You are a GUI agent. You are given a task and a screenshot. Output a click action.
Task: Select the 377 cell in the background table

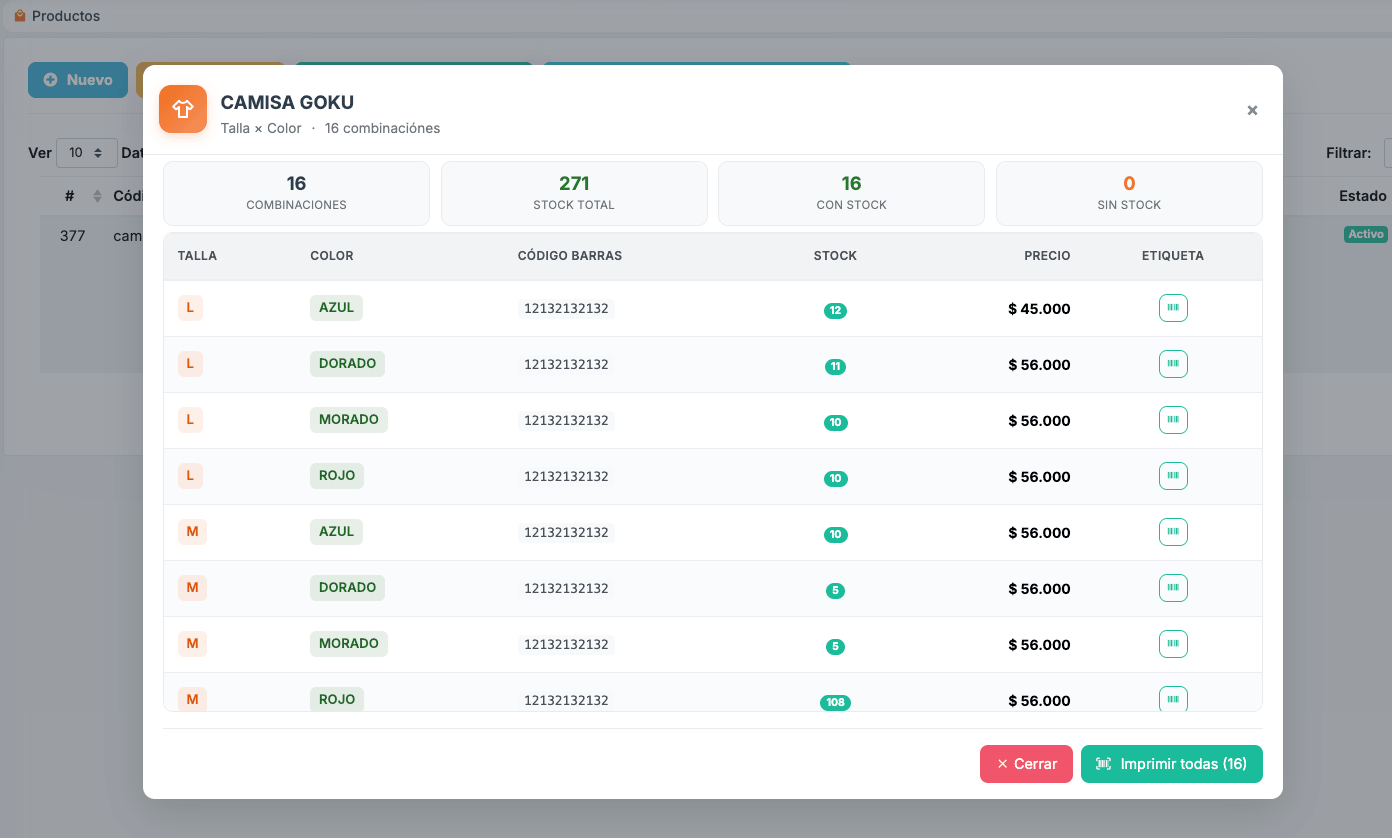[x=72, y=236]
